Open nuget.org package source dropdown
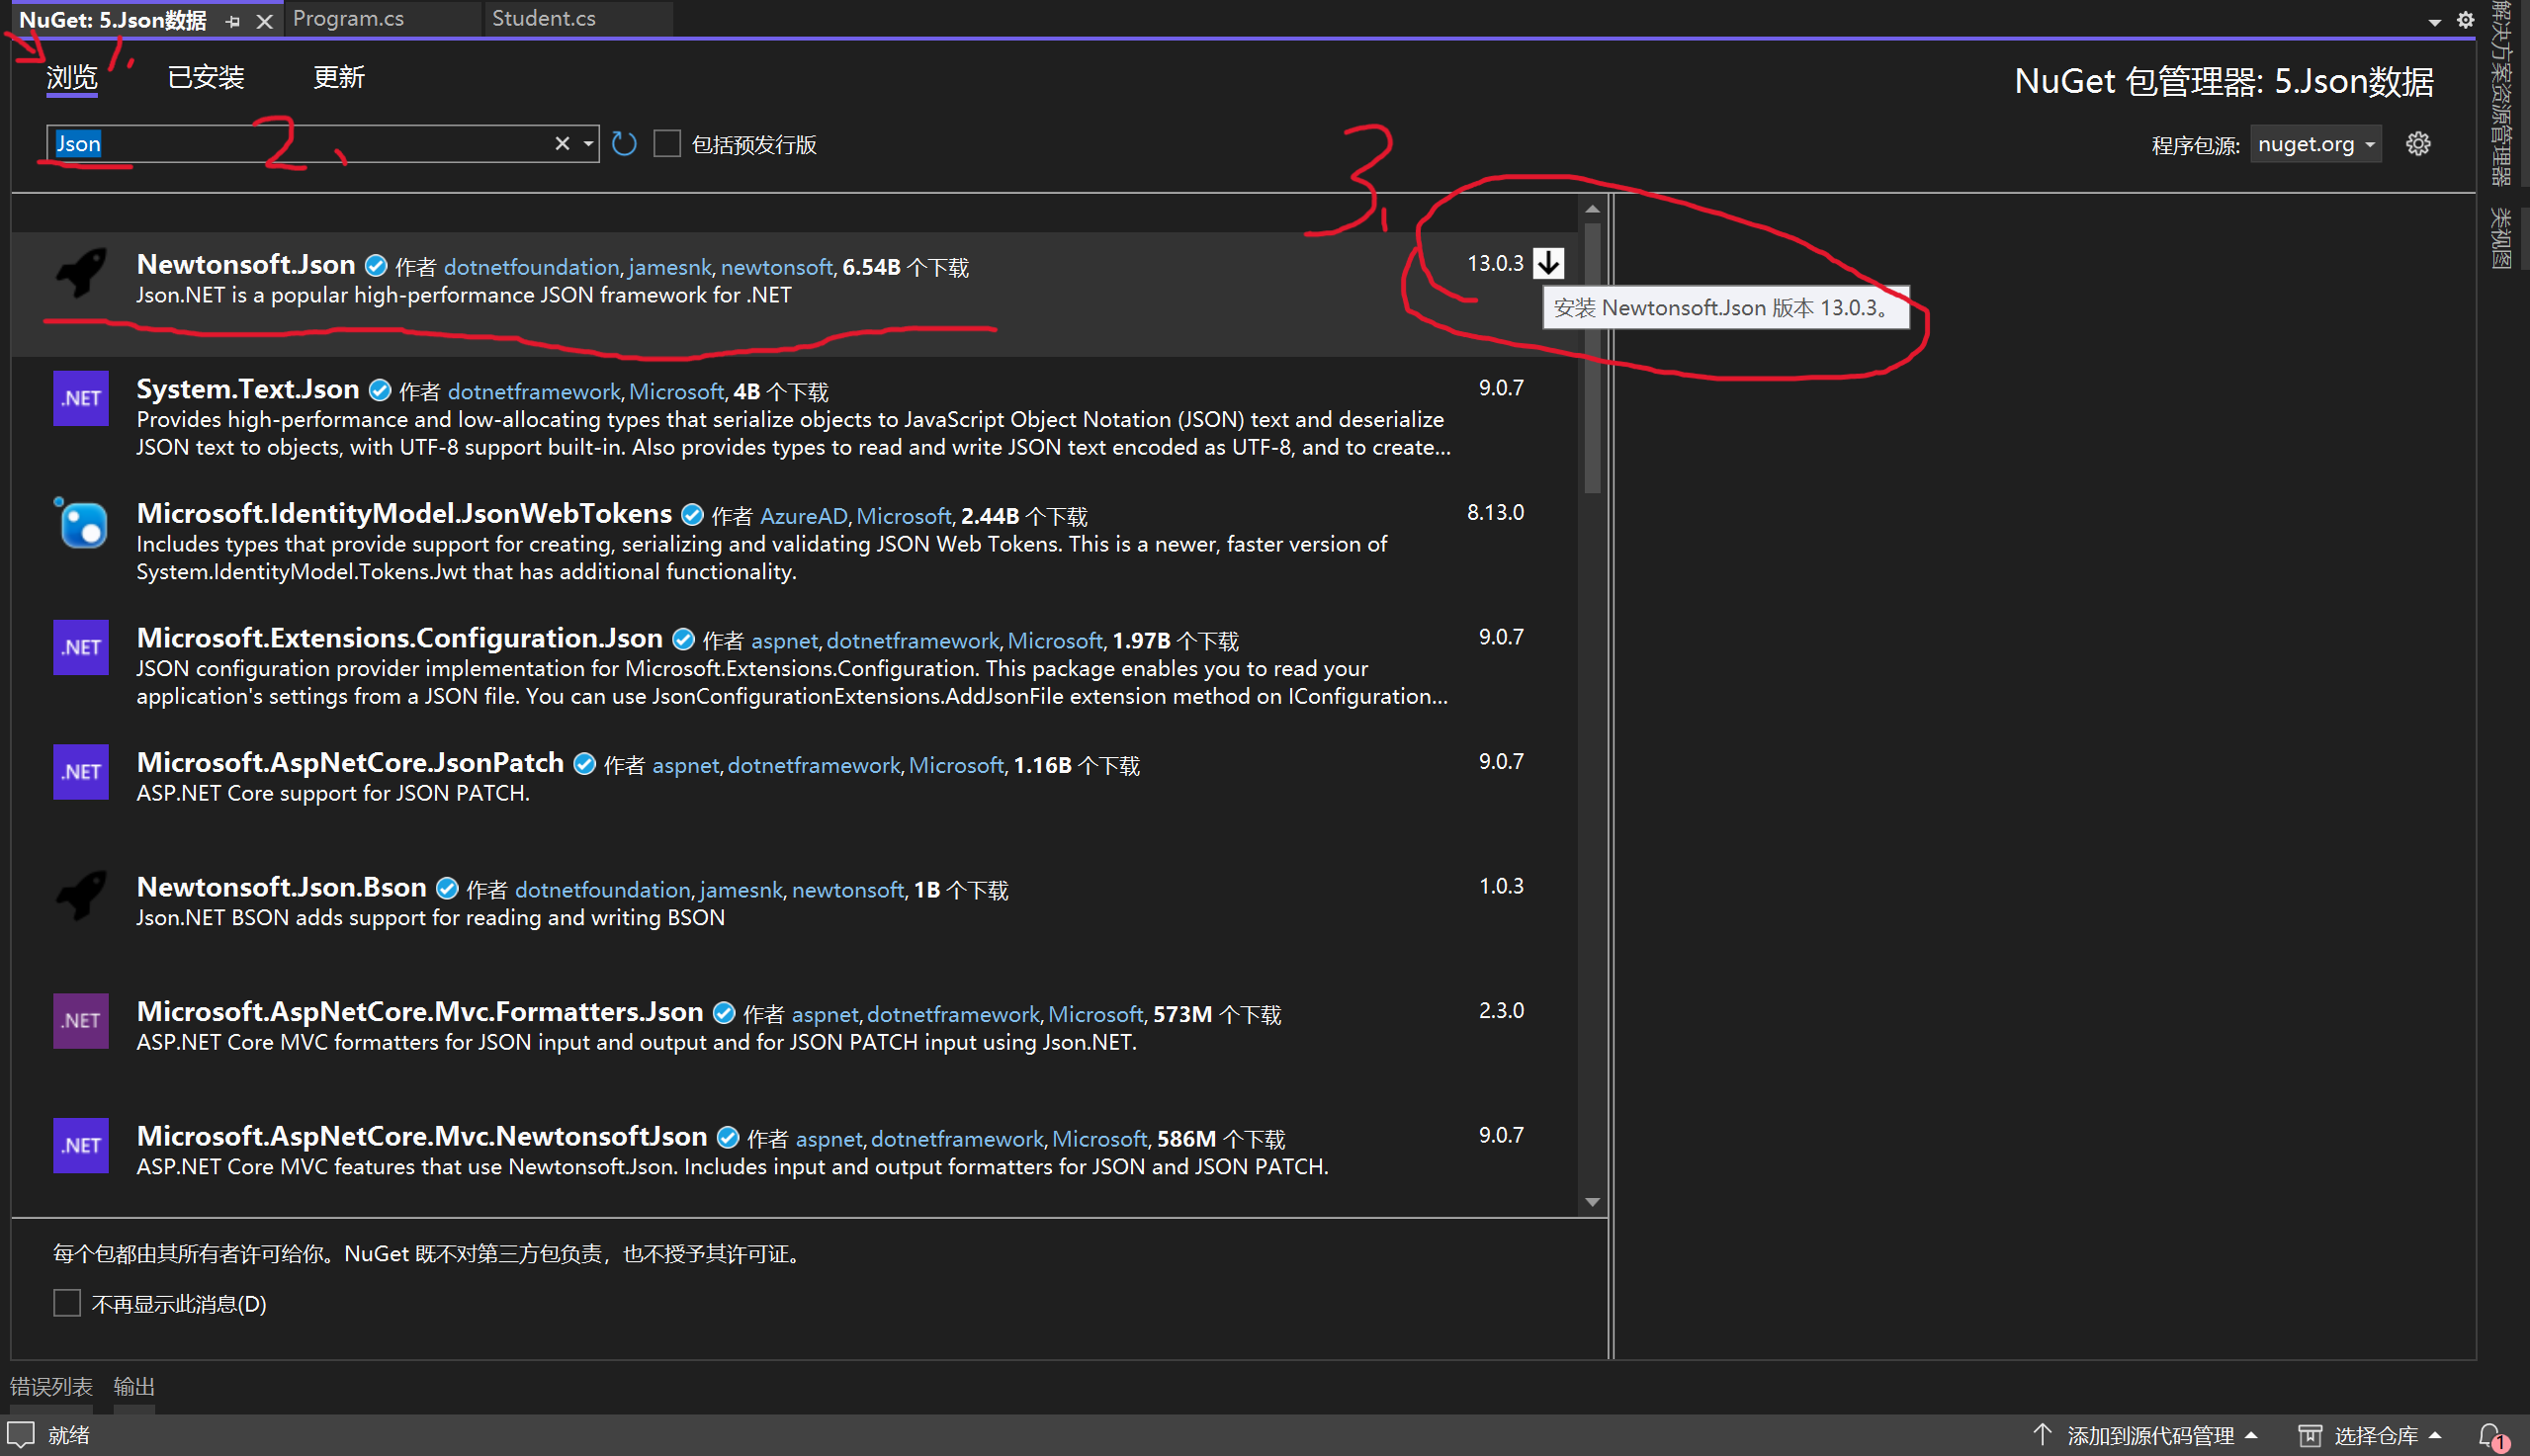Viewport: 2530px width, 1456px height. coord(2315,144)
